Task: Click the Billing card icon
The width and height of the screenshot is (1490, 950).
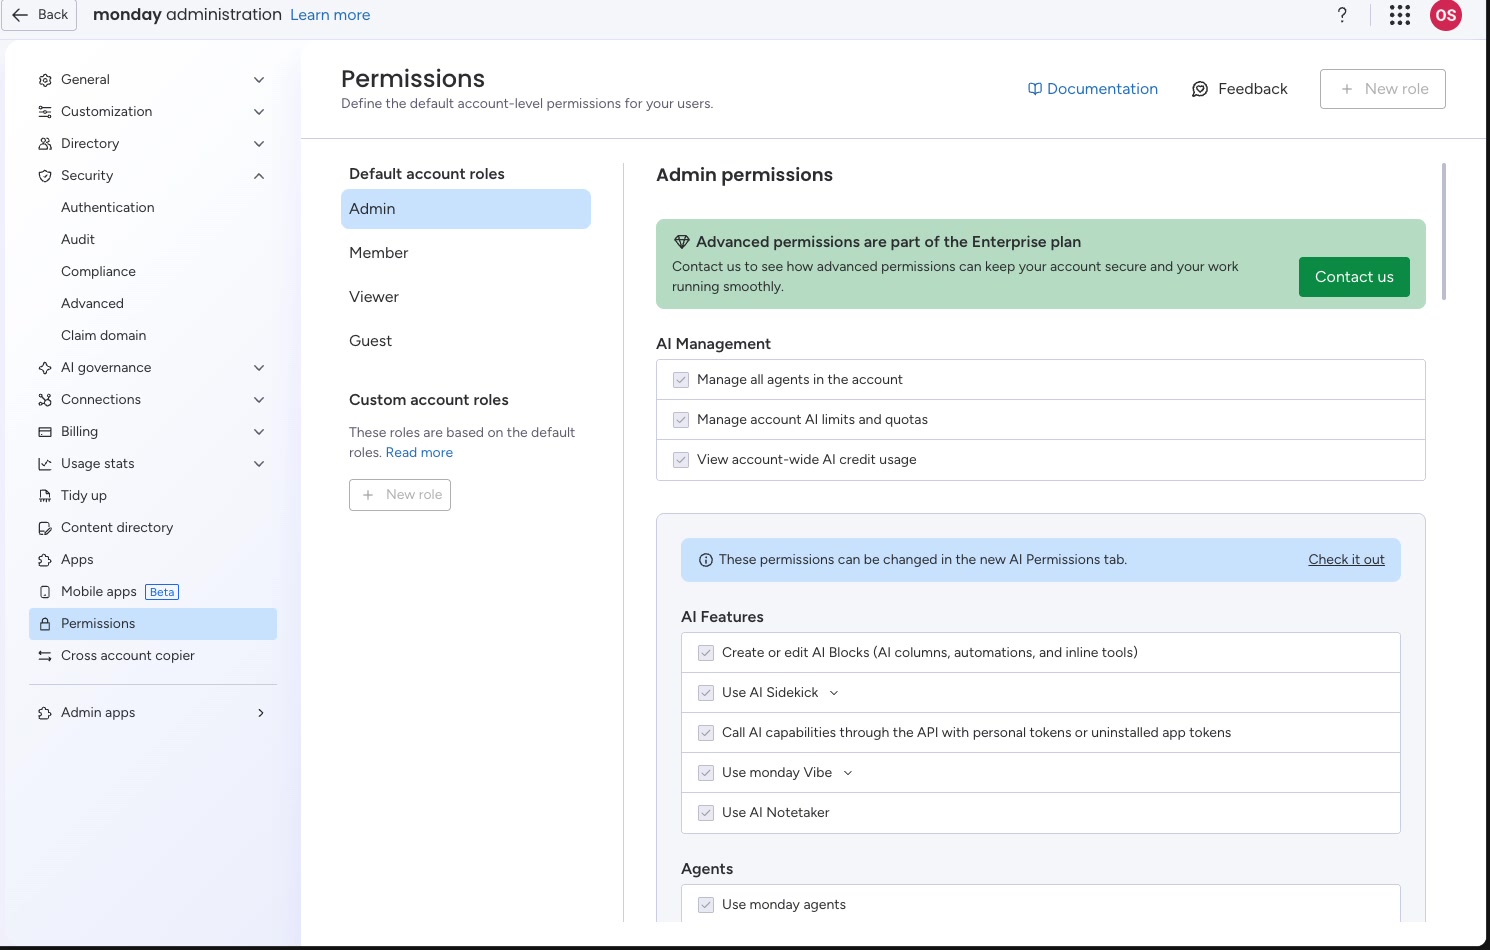Action: [x=45, y=432]
